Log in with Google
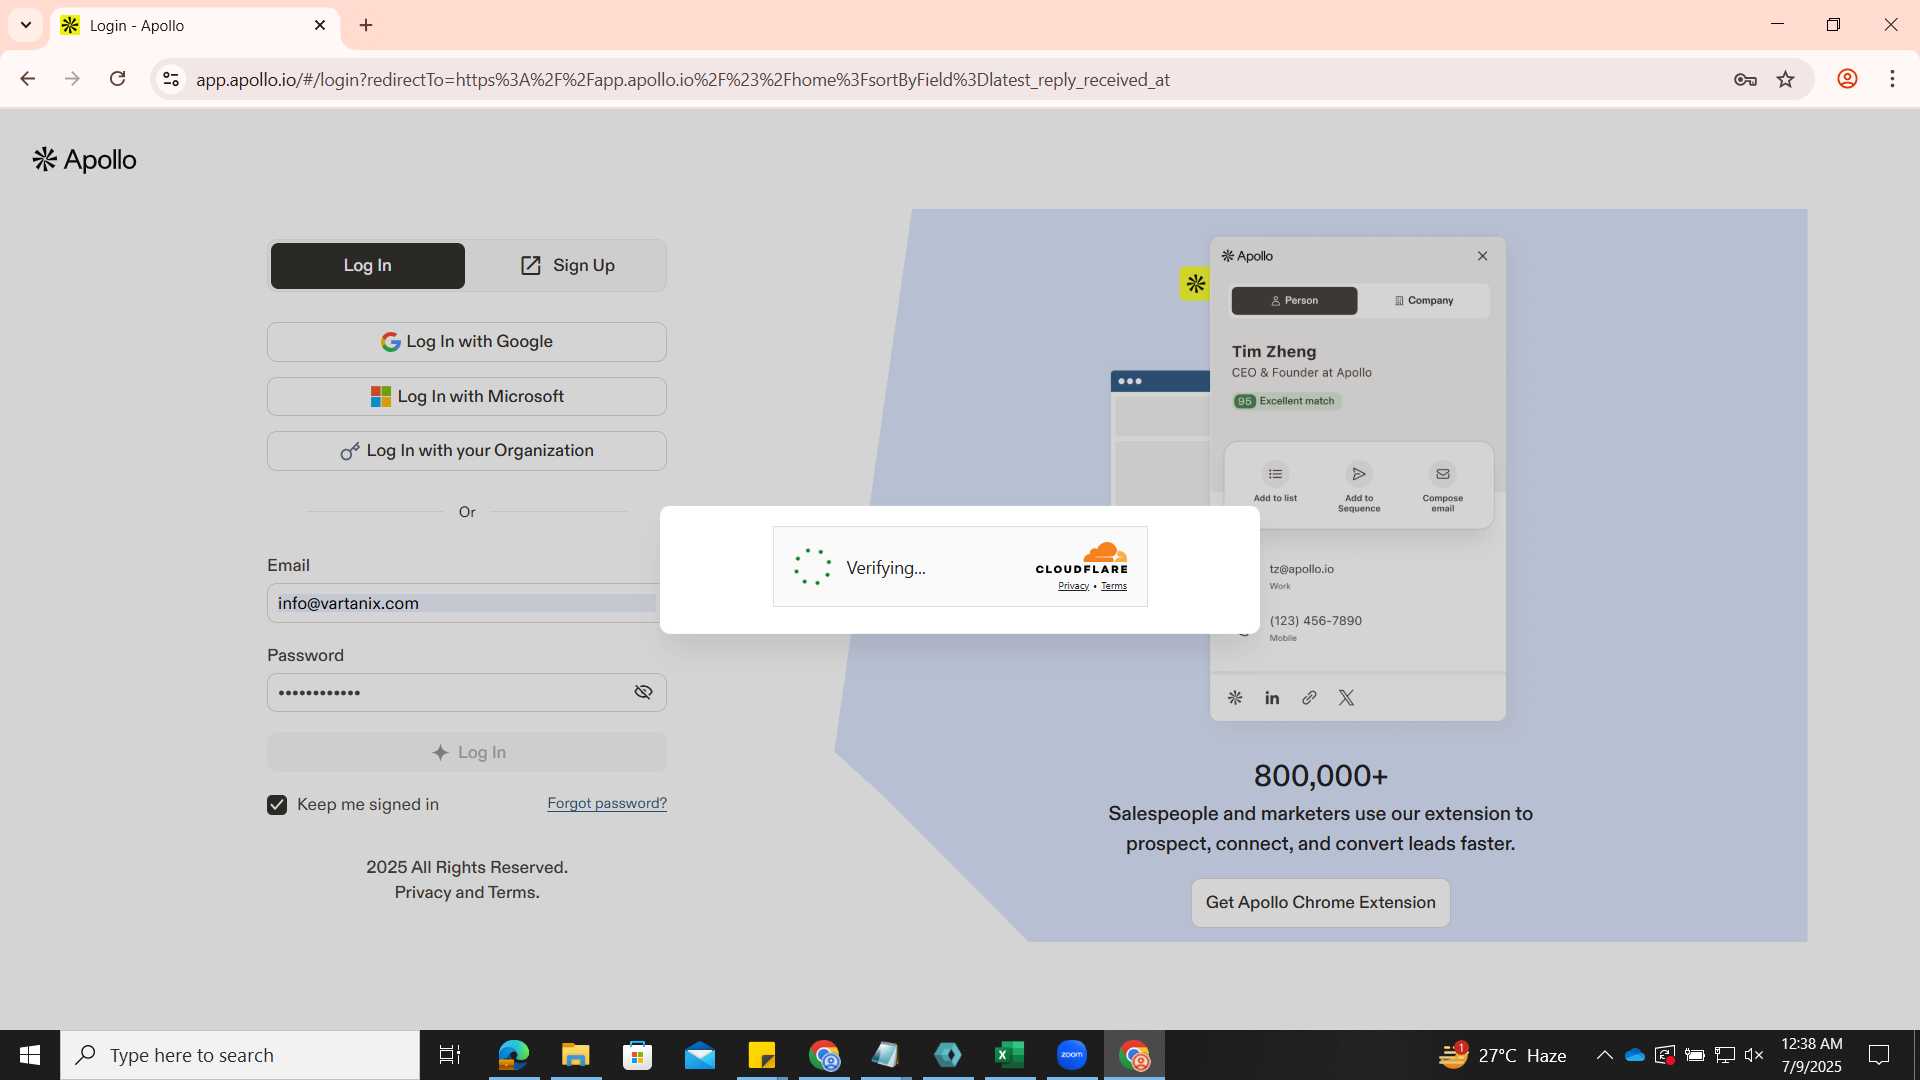The width and height of the screenshot is (1920, 1080). [x=466, y=342]
